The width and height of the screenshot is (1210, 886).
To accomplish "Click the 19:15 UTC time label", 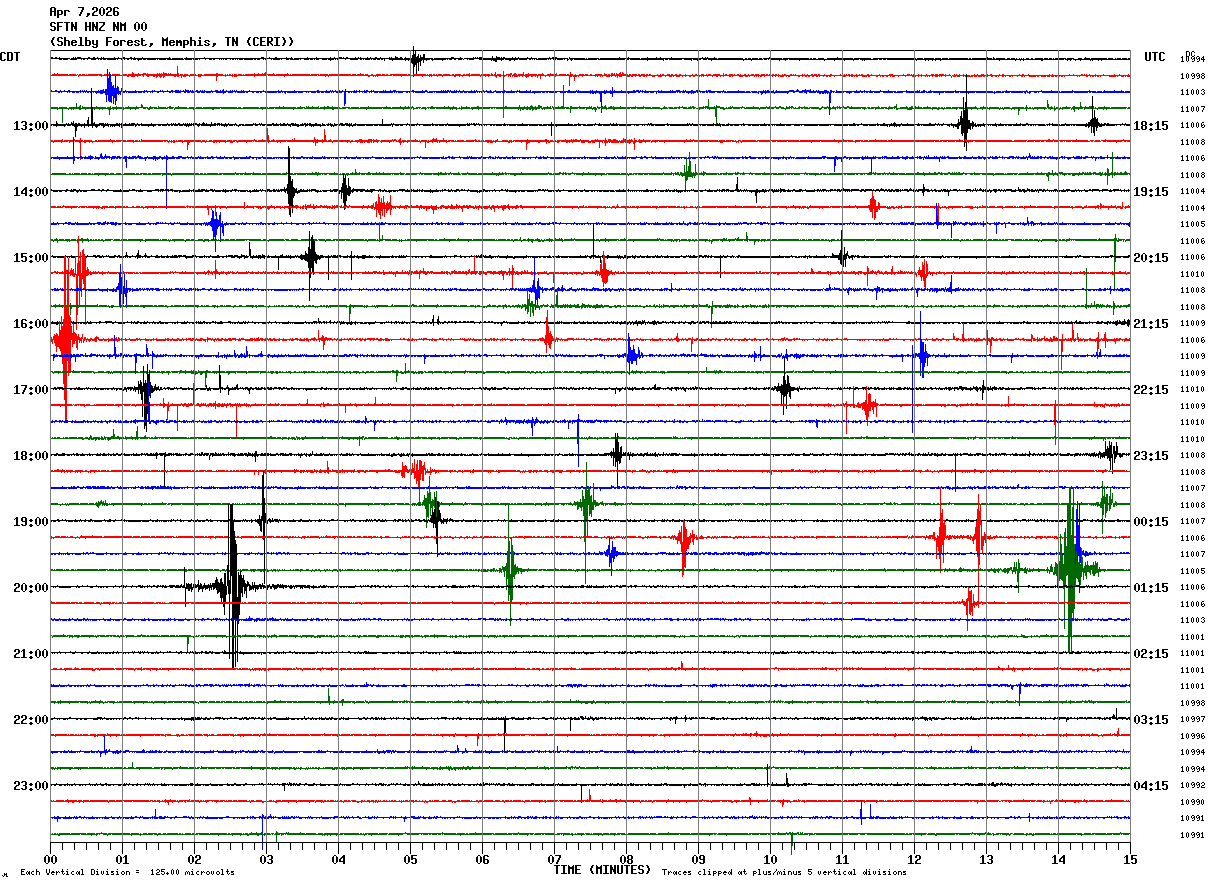I will [1151, 191].
